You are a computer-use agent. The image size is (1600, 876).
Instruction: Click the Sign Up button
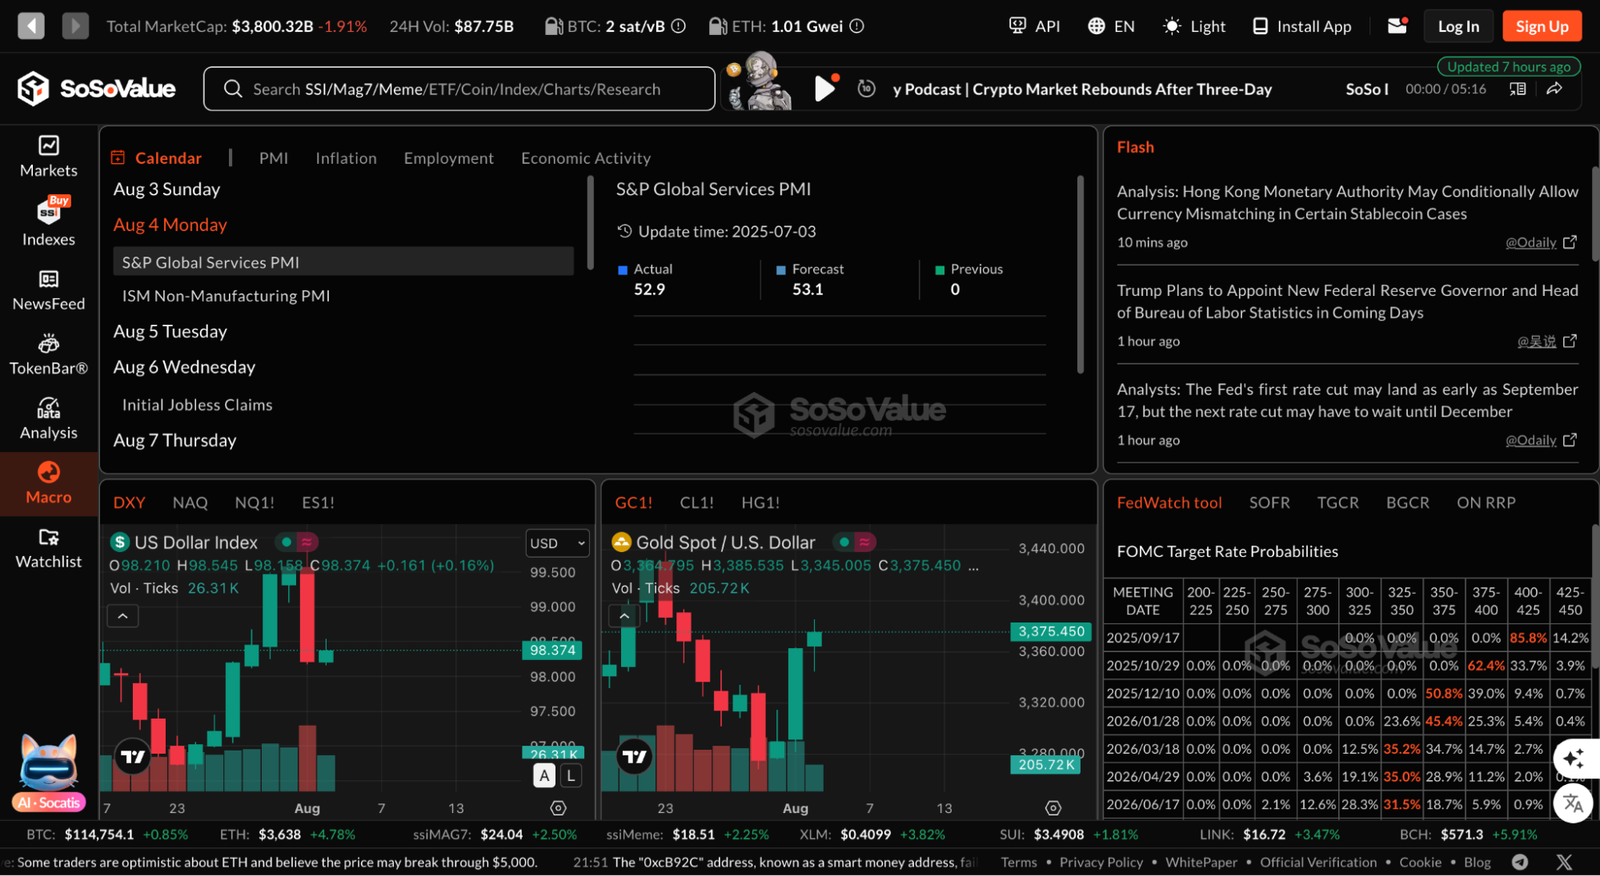[1542, 26]
